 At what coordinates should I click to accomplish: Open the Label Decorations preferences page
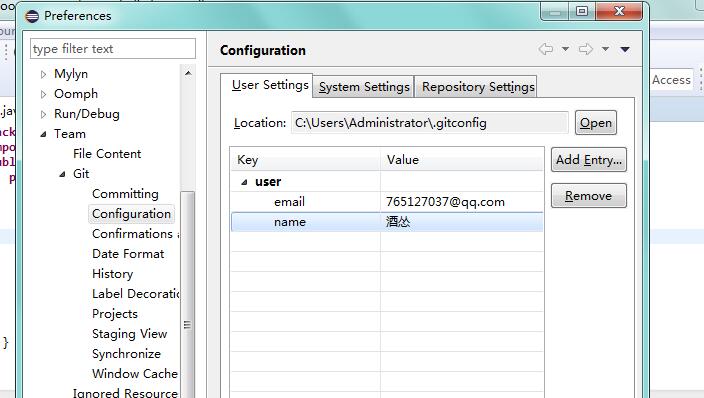pos(135,294)
